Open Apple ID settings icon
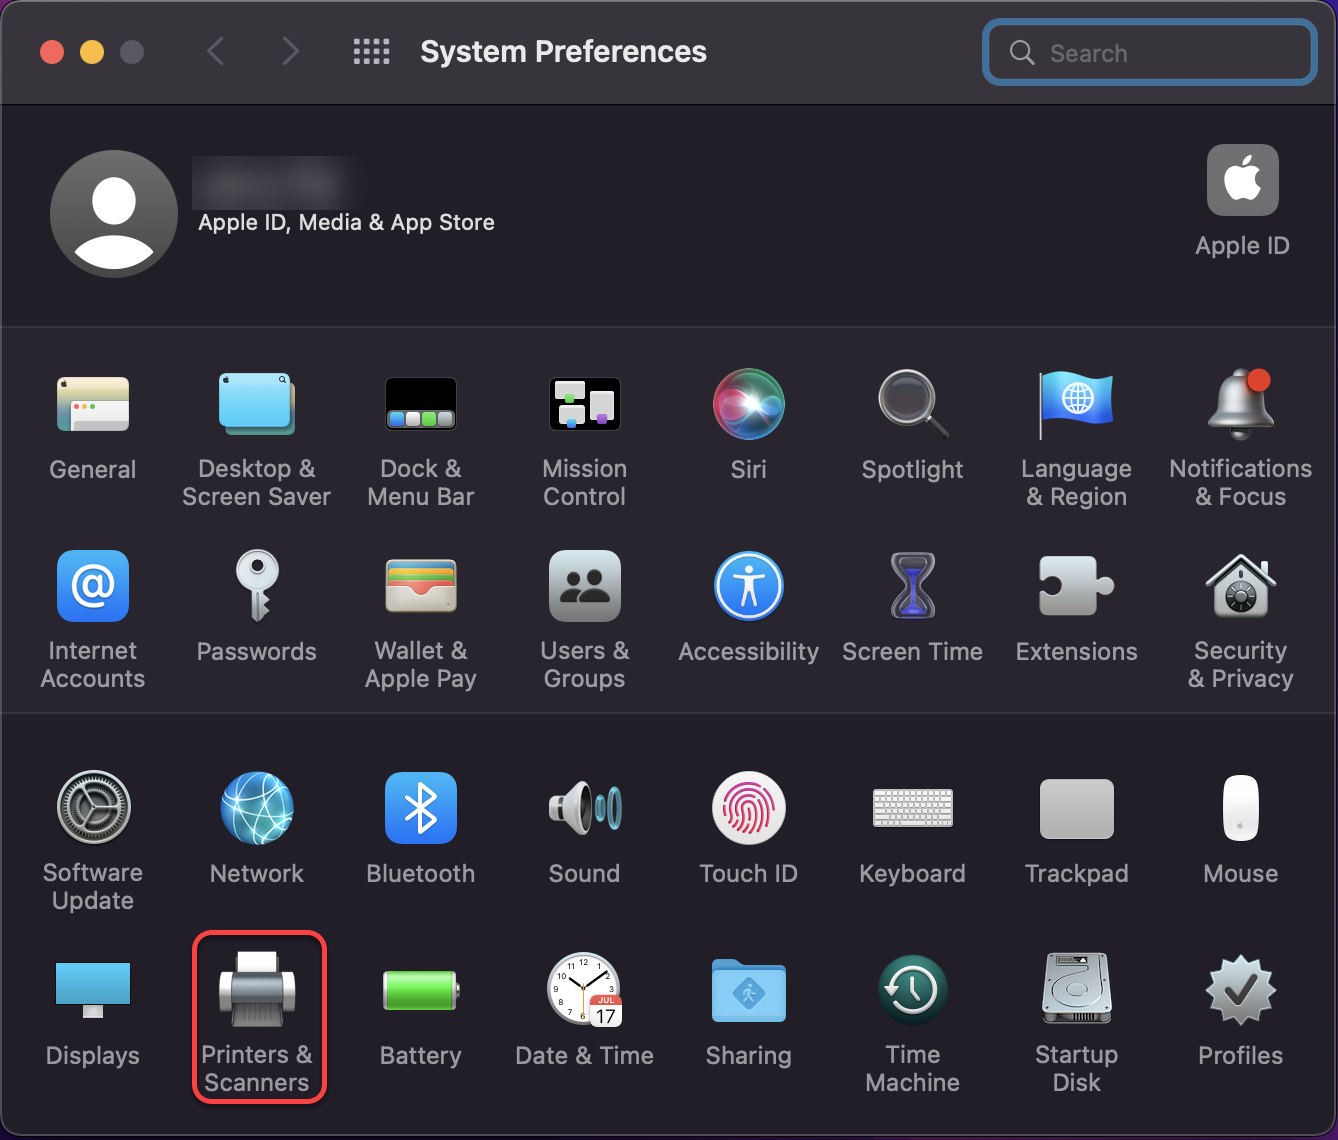The height and width of the screenshot is (1140, 1338). click(x=1243, y=180)
